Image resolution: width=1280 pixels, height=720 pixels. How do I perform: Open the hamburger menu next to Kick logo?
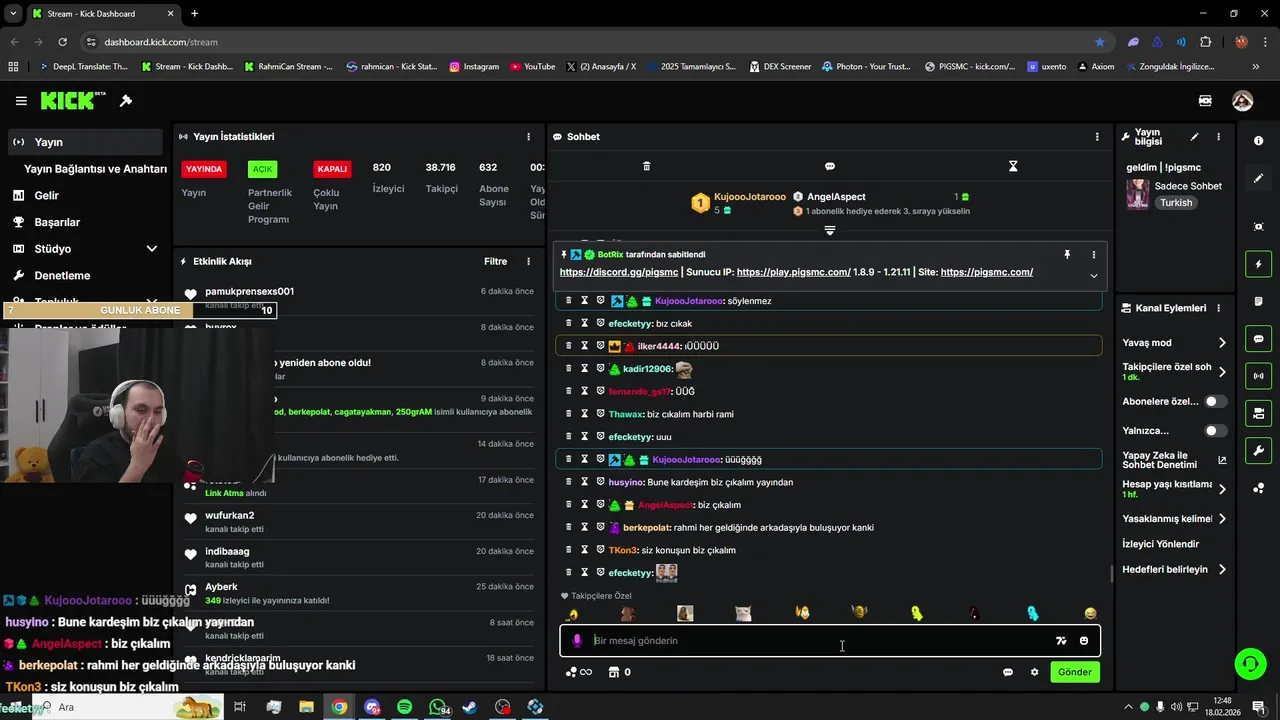click(21, 101)
